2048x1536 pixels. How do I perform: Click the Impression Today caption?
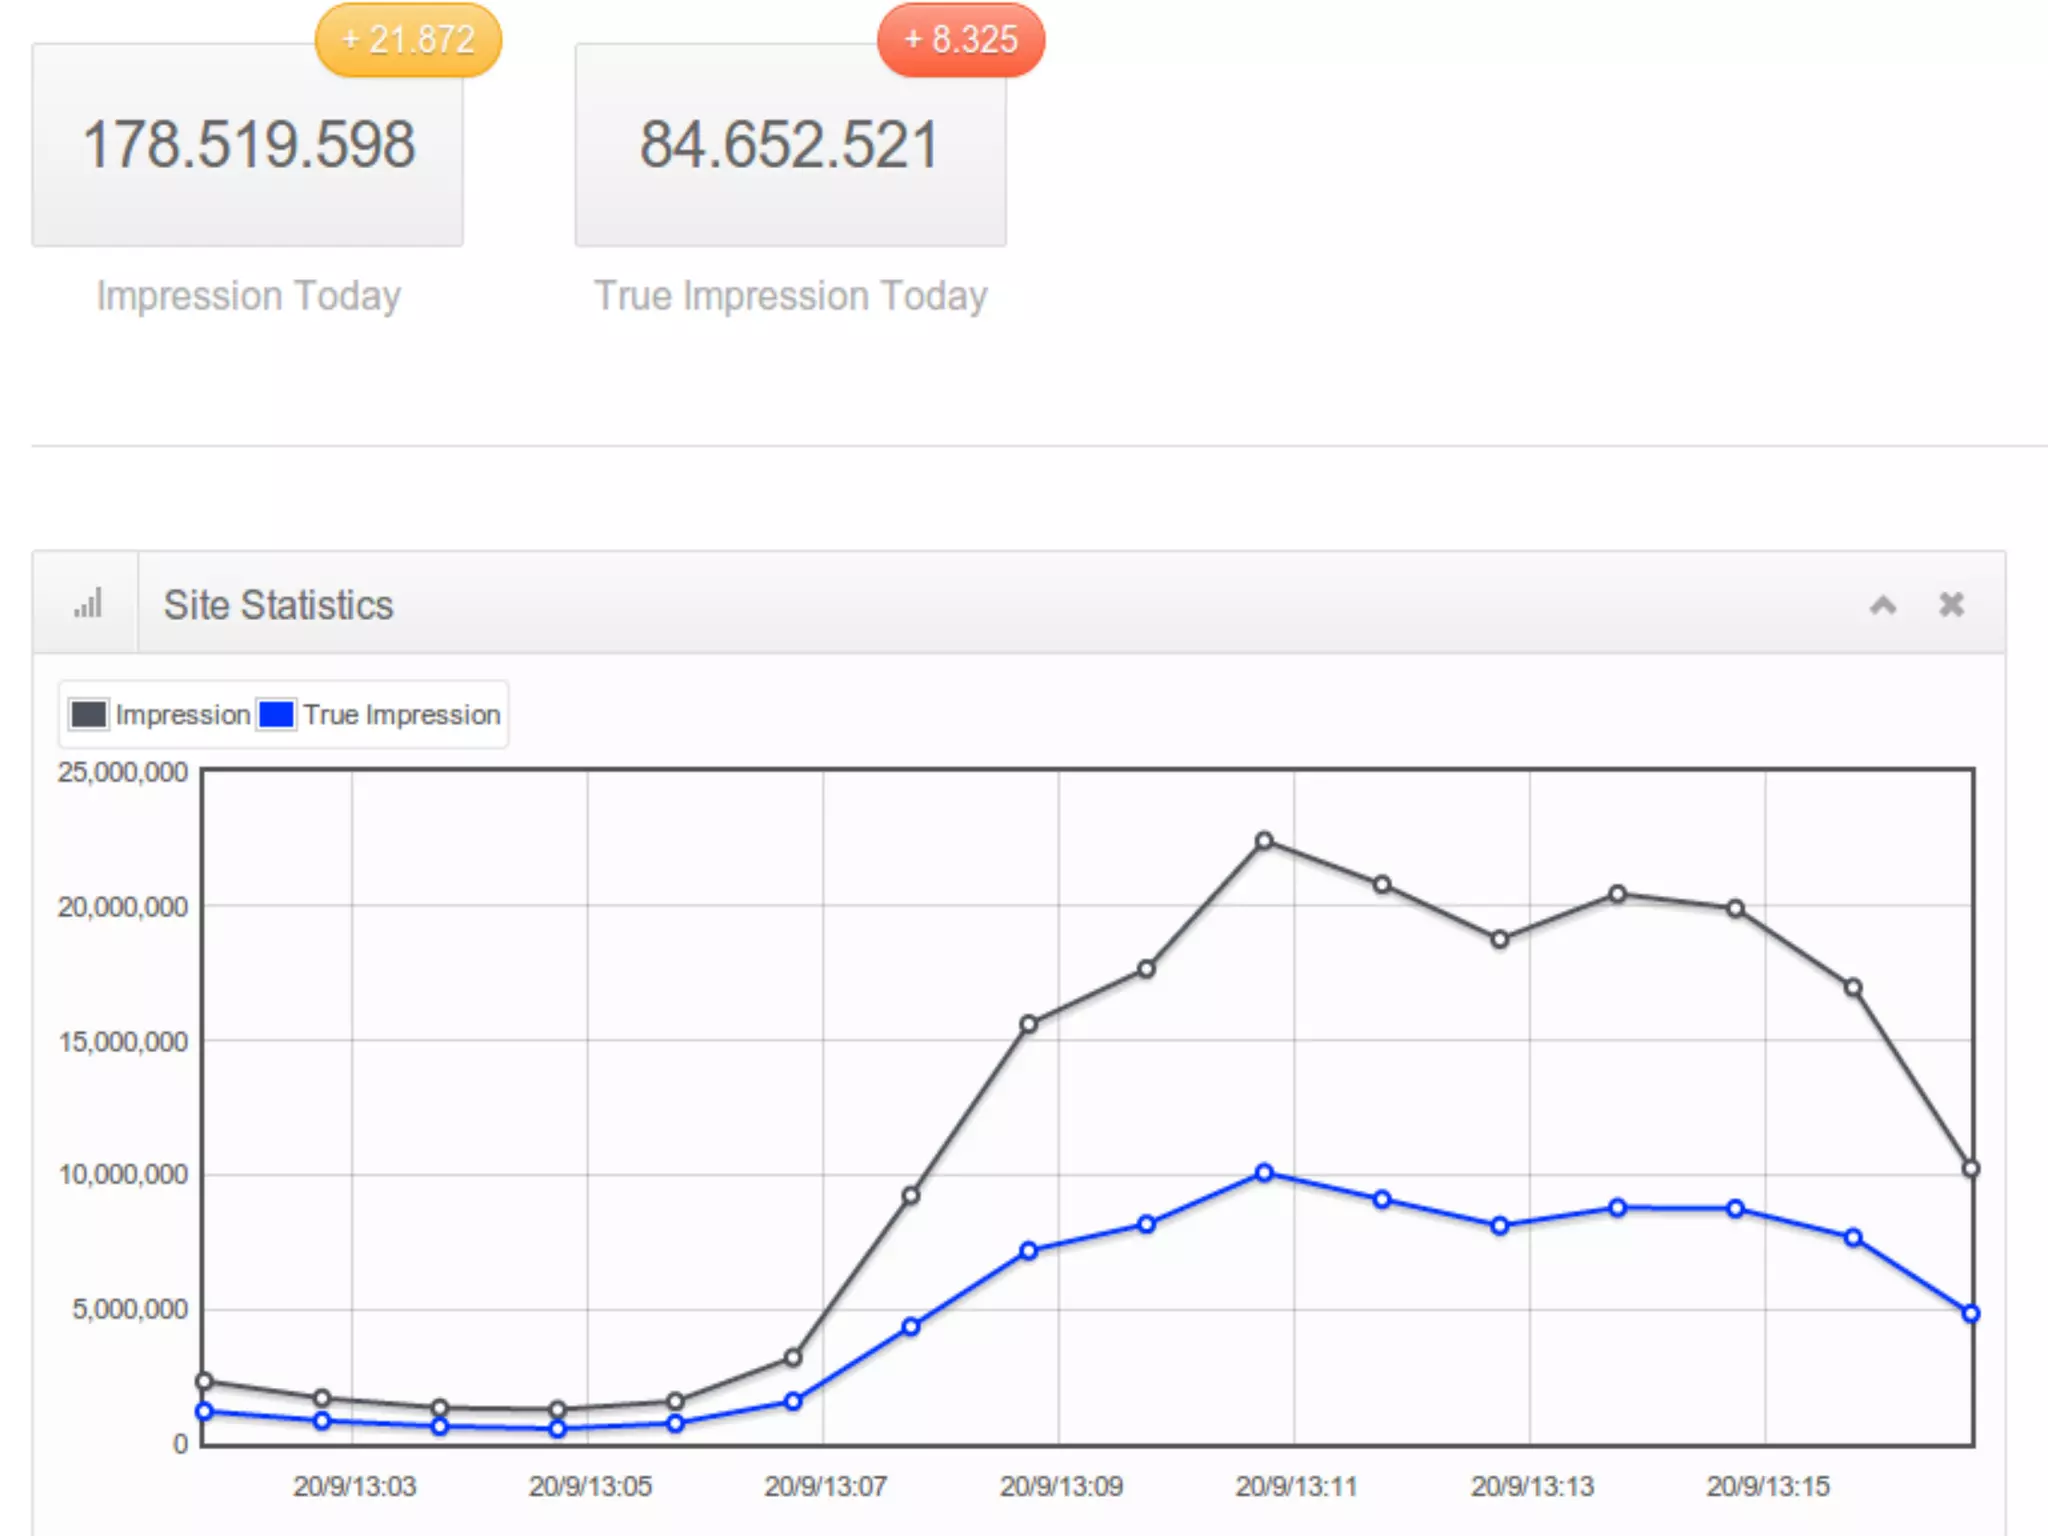[248, 296]
